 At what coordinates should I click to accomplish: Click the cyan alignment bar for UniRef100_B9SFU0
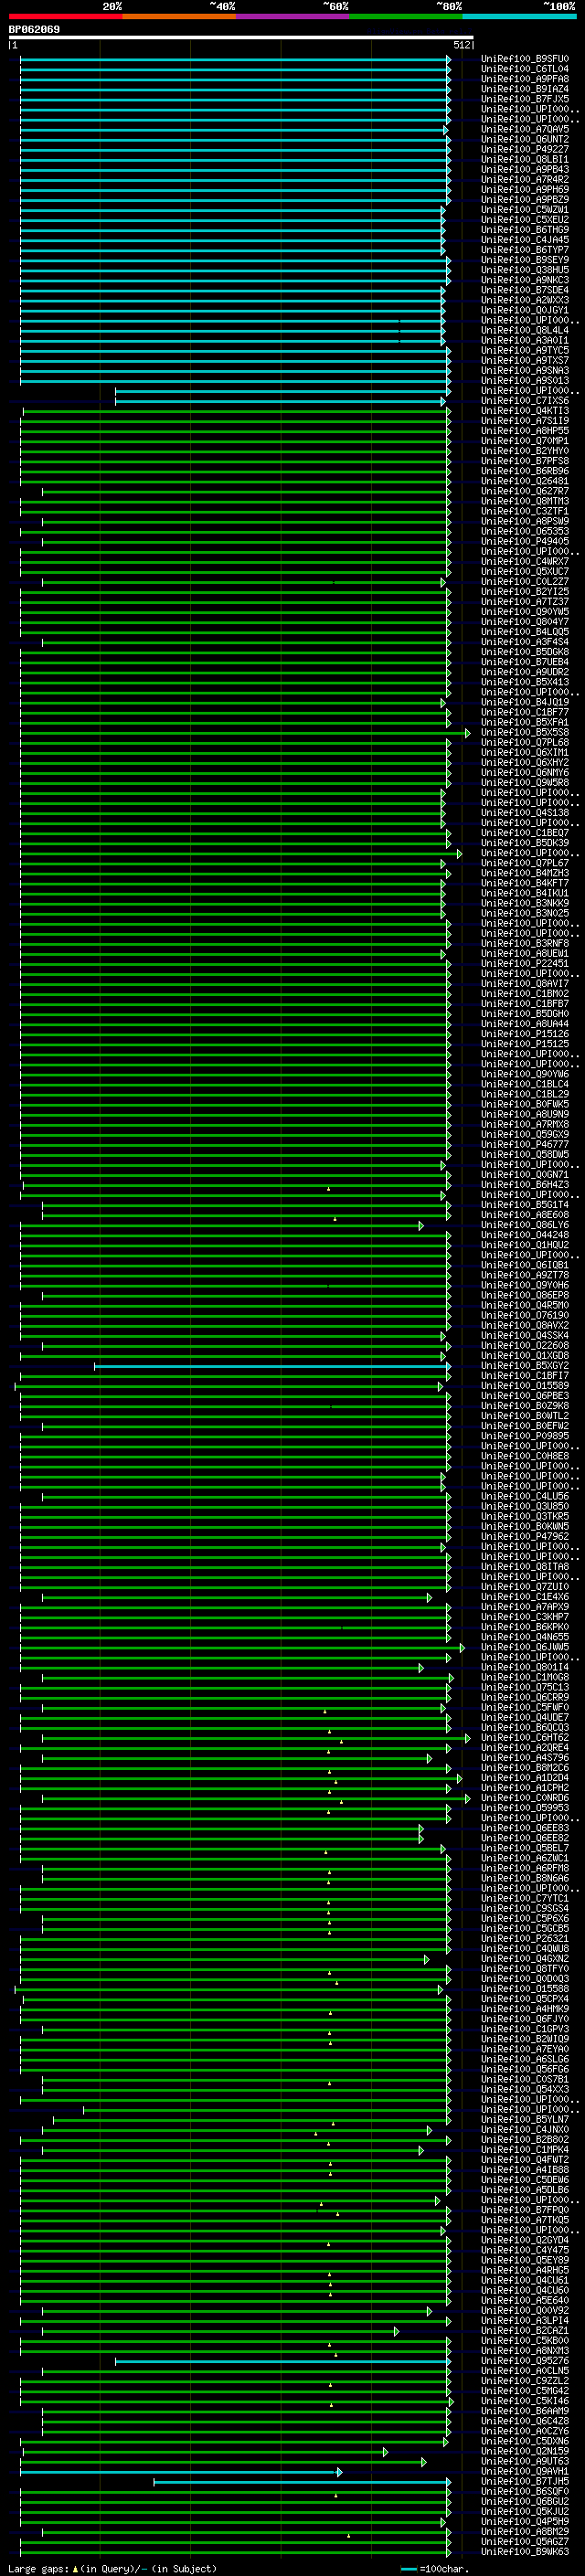(x=235, y=59)
